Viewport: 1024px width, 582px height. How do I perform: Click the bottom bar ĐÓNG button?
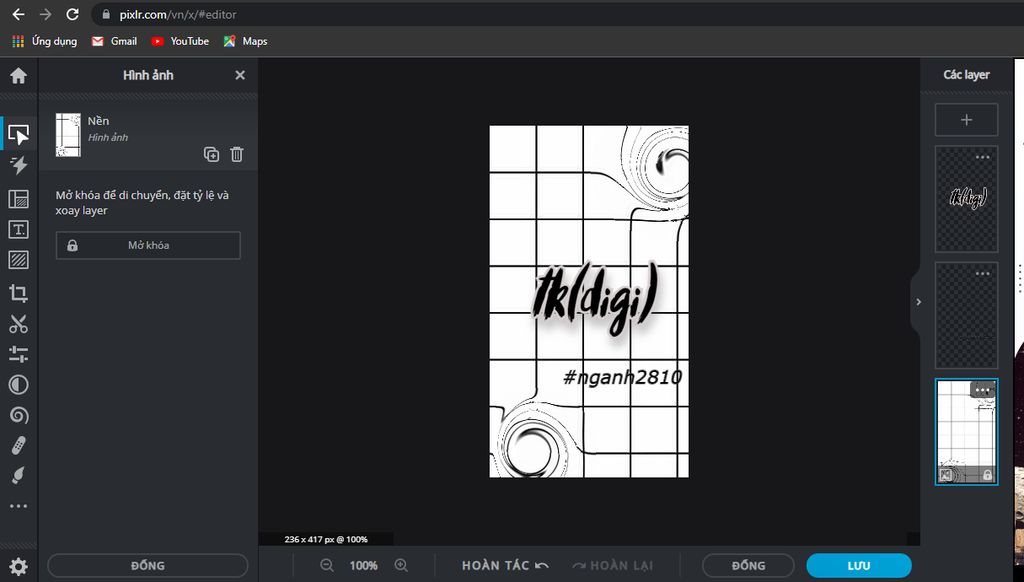tap(748, 566)
